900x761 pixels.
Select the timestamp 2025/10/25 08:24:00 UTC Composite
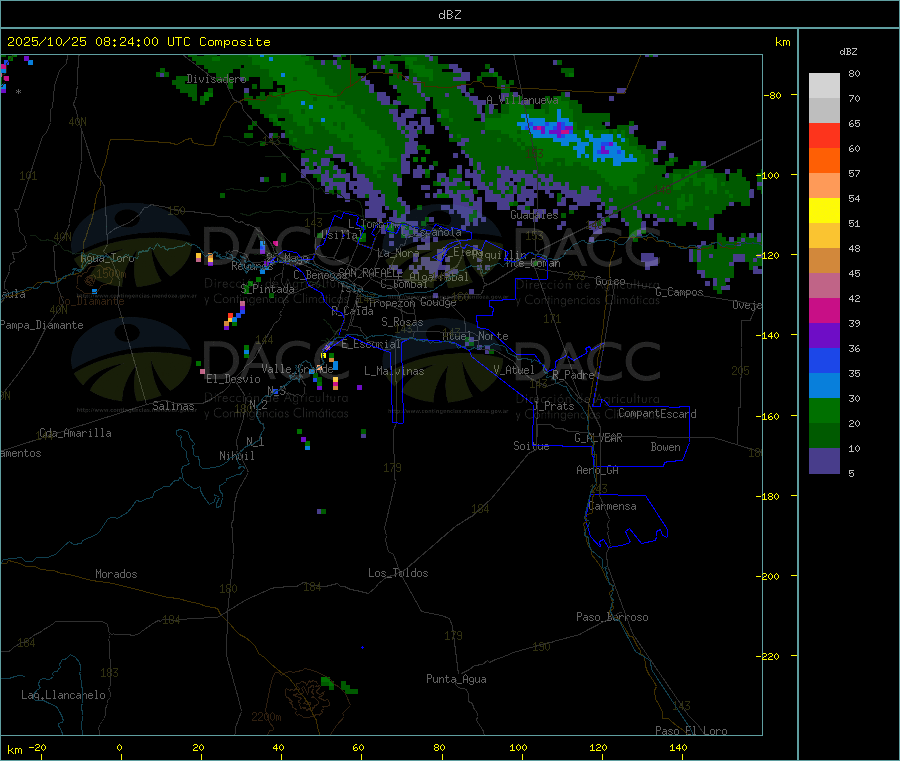(138, 42)
